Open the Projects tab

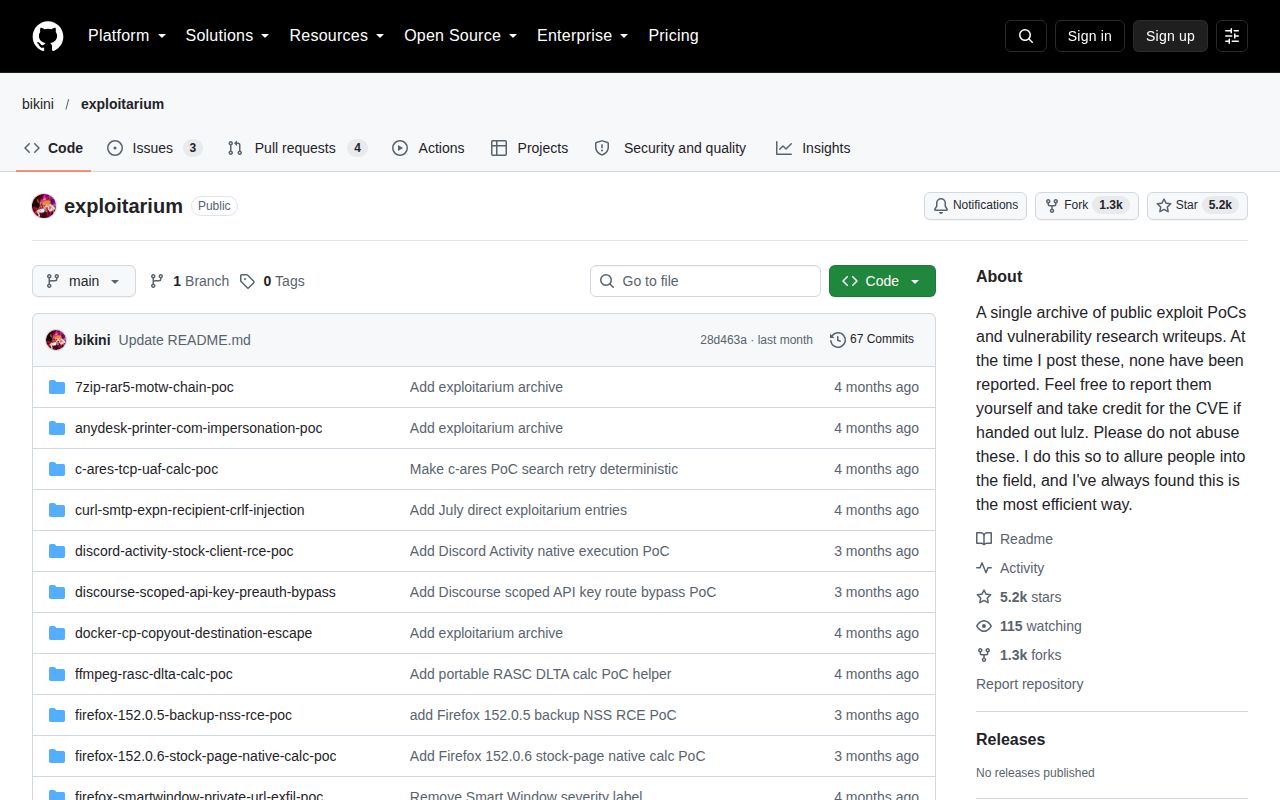(530, 148)
